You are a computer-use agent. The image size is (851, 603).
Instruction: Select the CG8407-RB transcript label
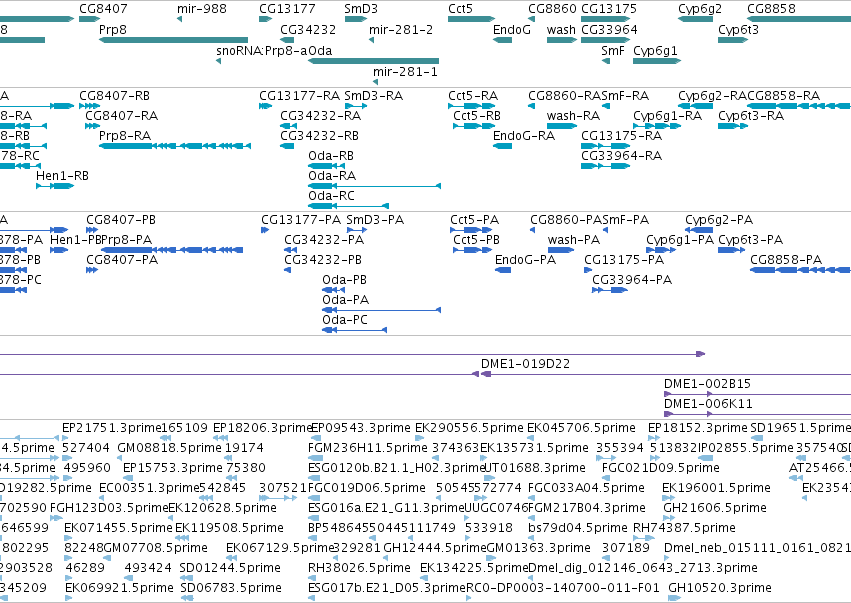115,96
